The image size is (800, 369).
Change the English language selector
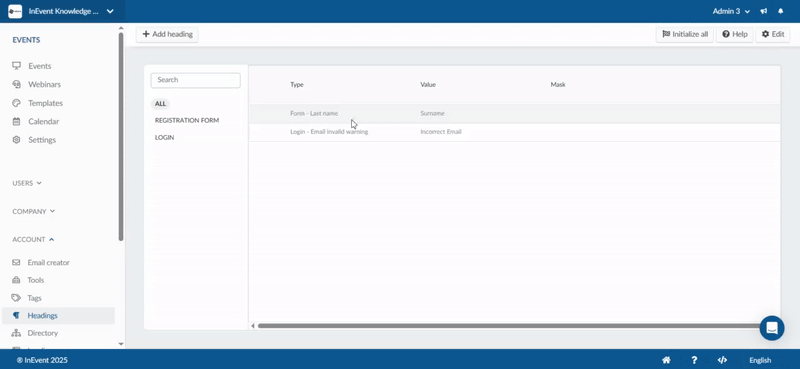pyautogui.click(x=760, y=360)
